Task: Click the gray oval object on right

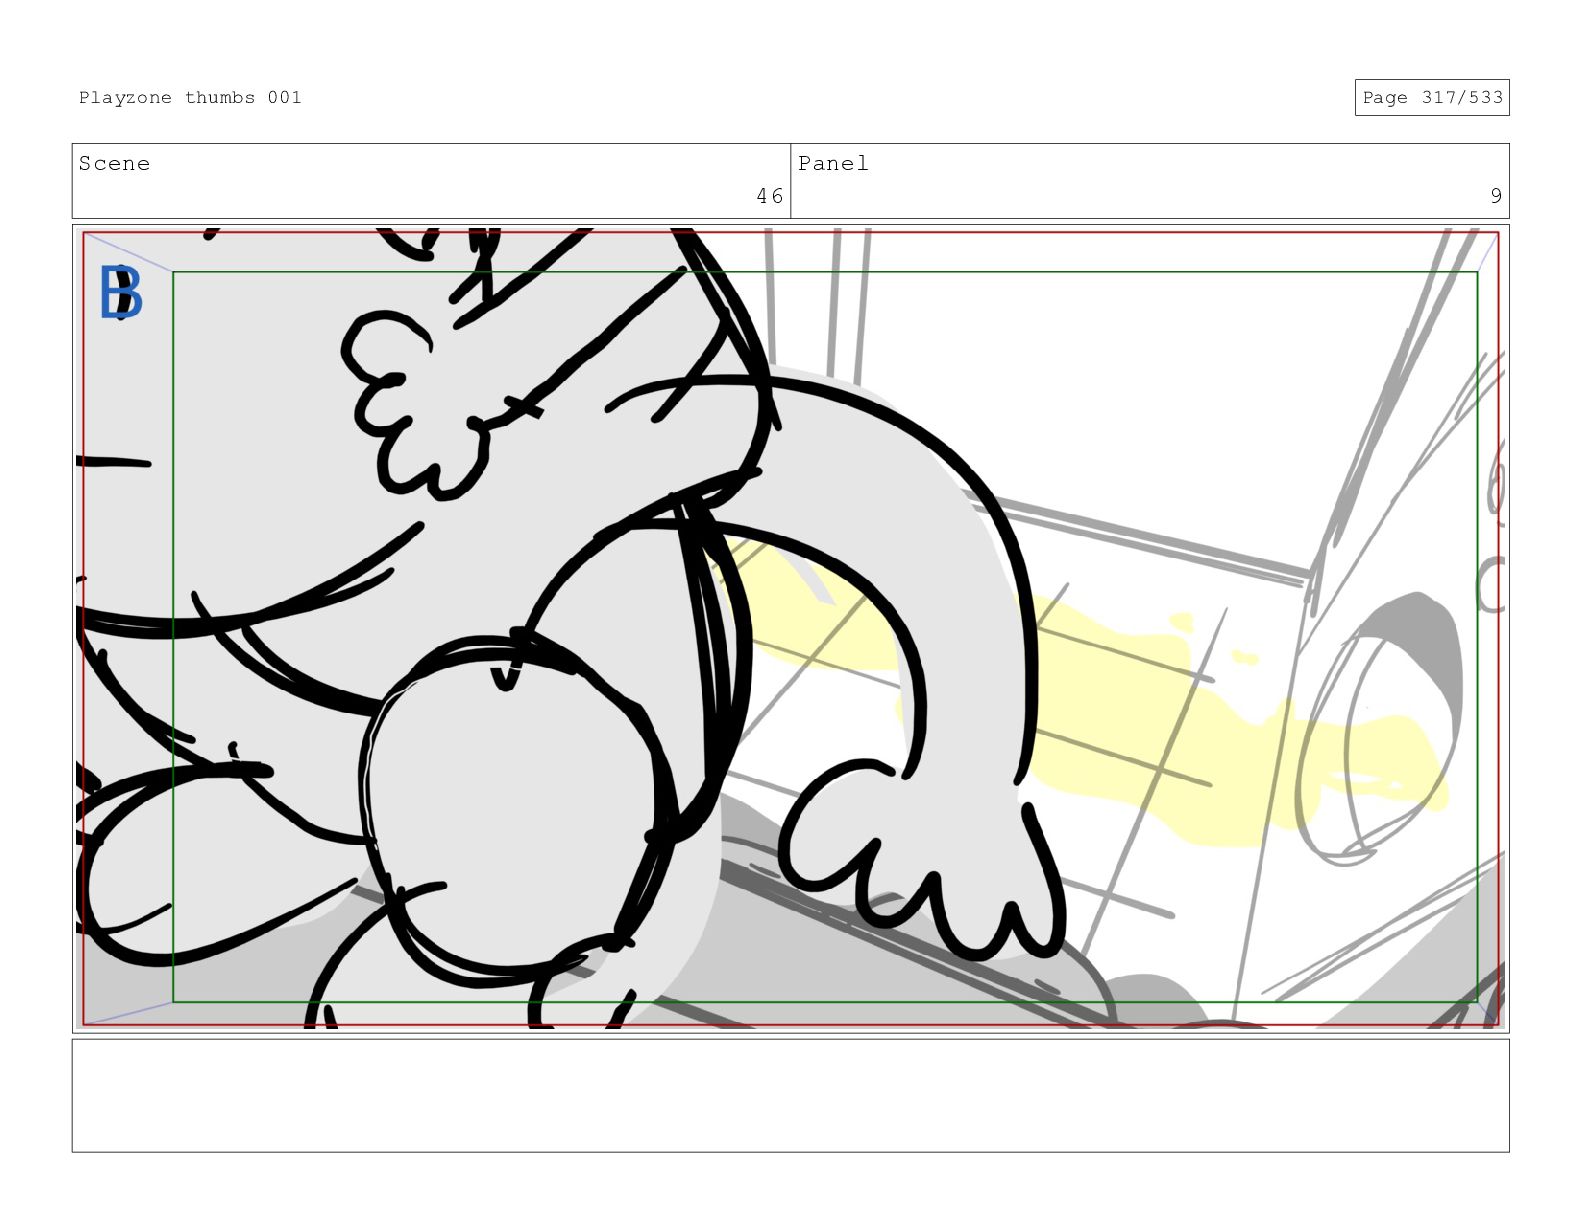Action: coord(1380,730)
